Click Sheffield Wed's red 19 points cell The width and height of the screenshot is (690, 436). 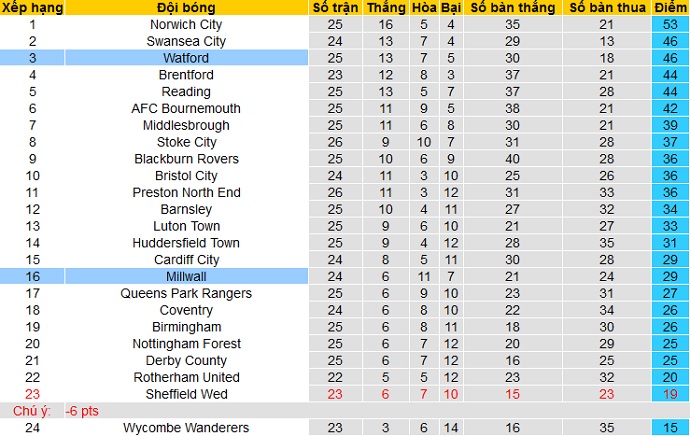[x=667, y=394]
